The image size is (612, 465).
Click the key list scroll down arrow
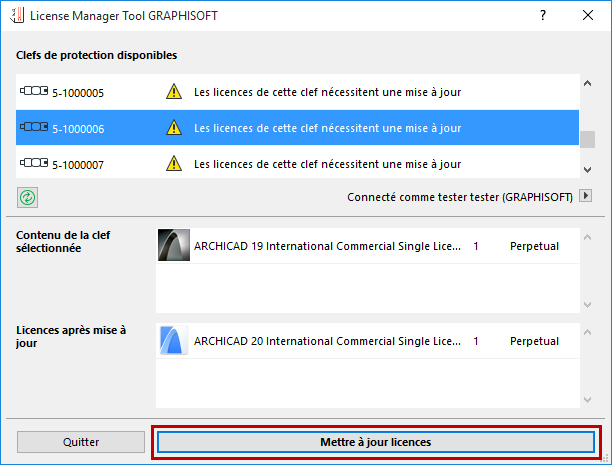[x=587, y=170]
